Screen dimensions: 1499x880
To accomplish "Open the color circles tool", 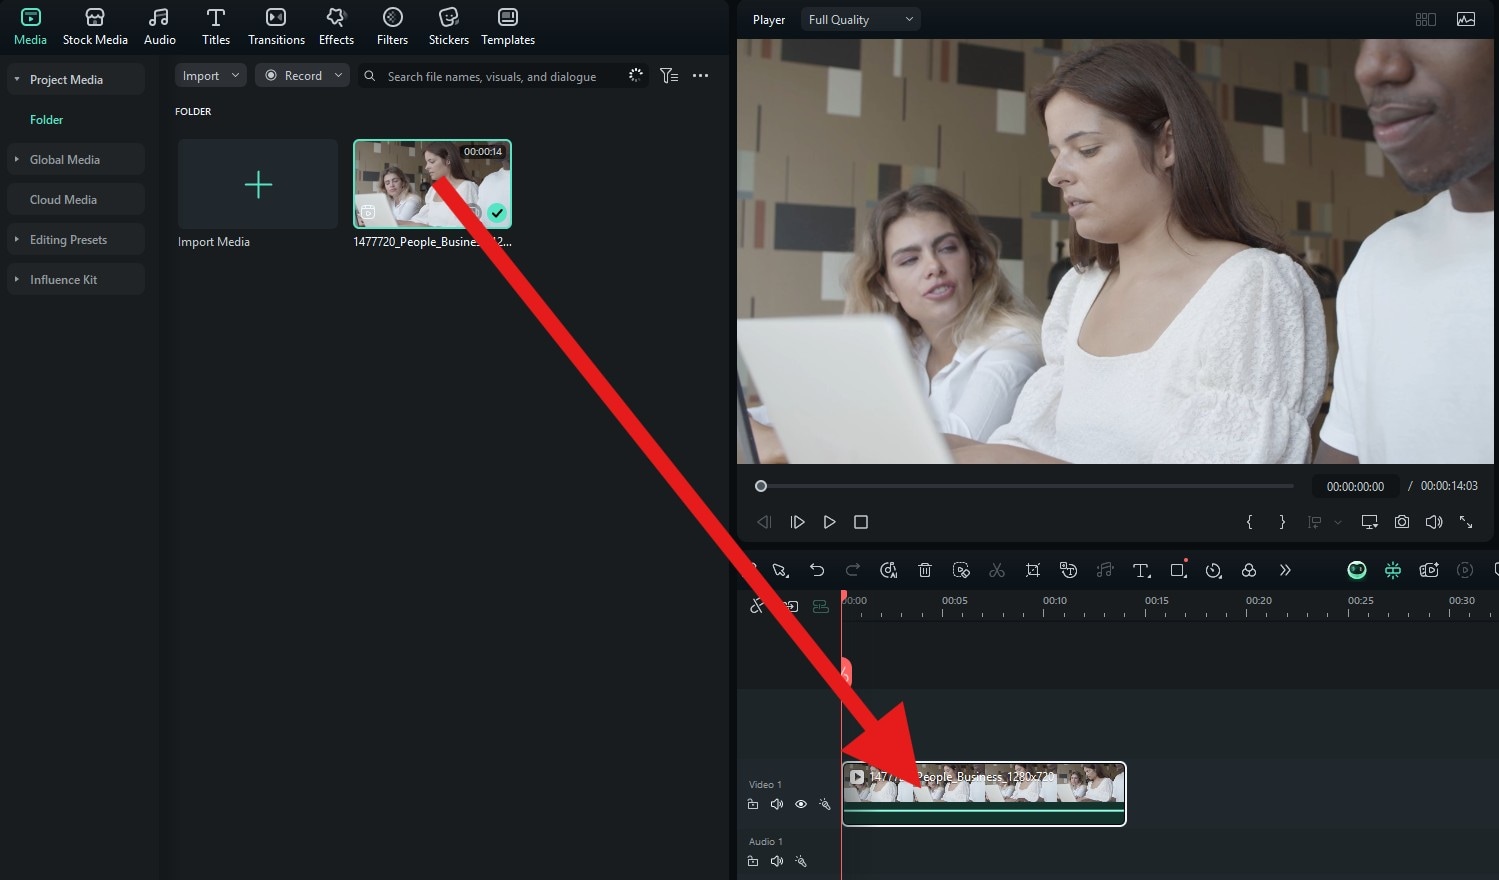I will (x=1249, y=570).
